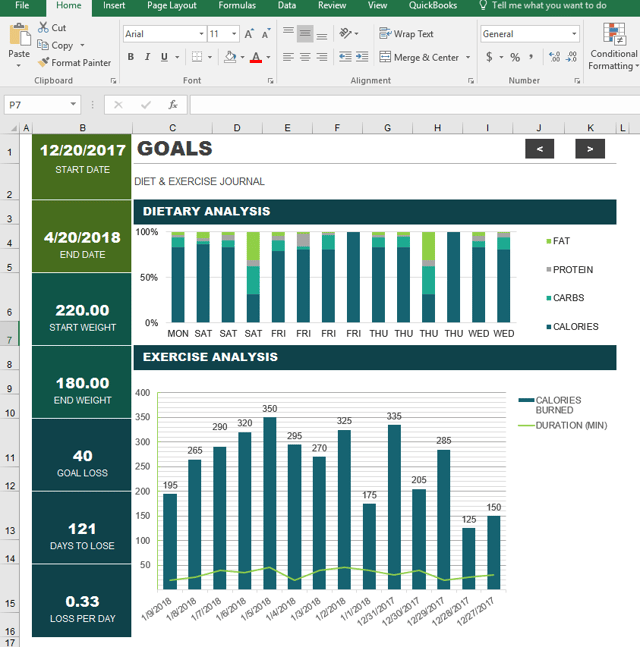640x647 pixels.
Task: Apply Percent Style formatting
Action: pyautogui.click(x=515, y=57)
